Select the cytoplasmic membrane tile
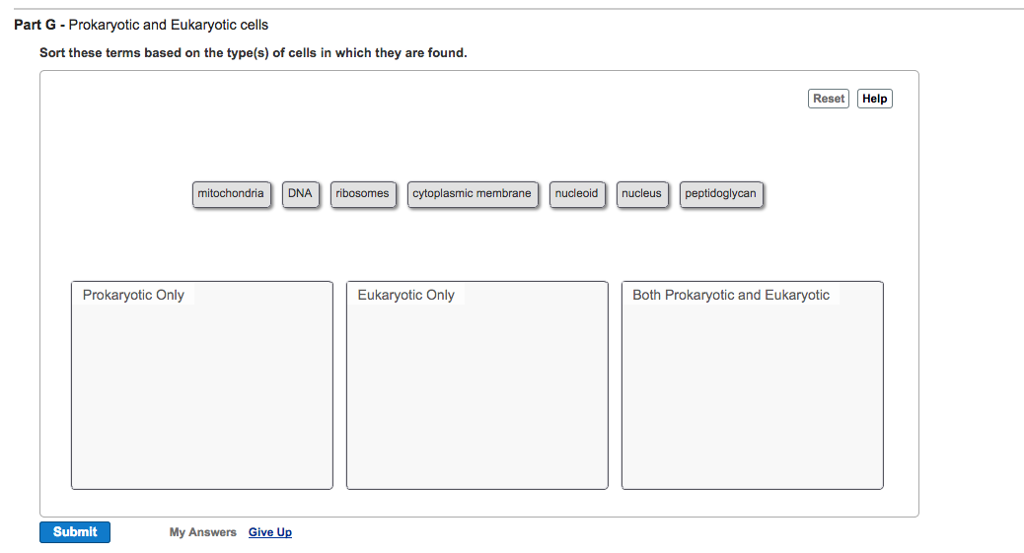1024x553 pixels. coord(472,194)
